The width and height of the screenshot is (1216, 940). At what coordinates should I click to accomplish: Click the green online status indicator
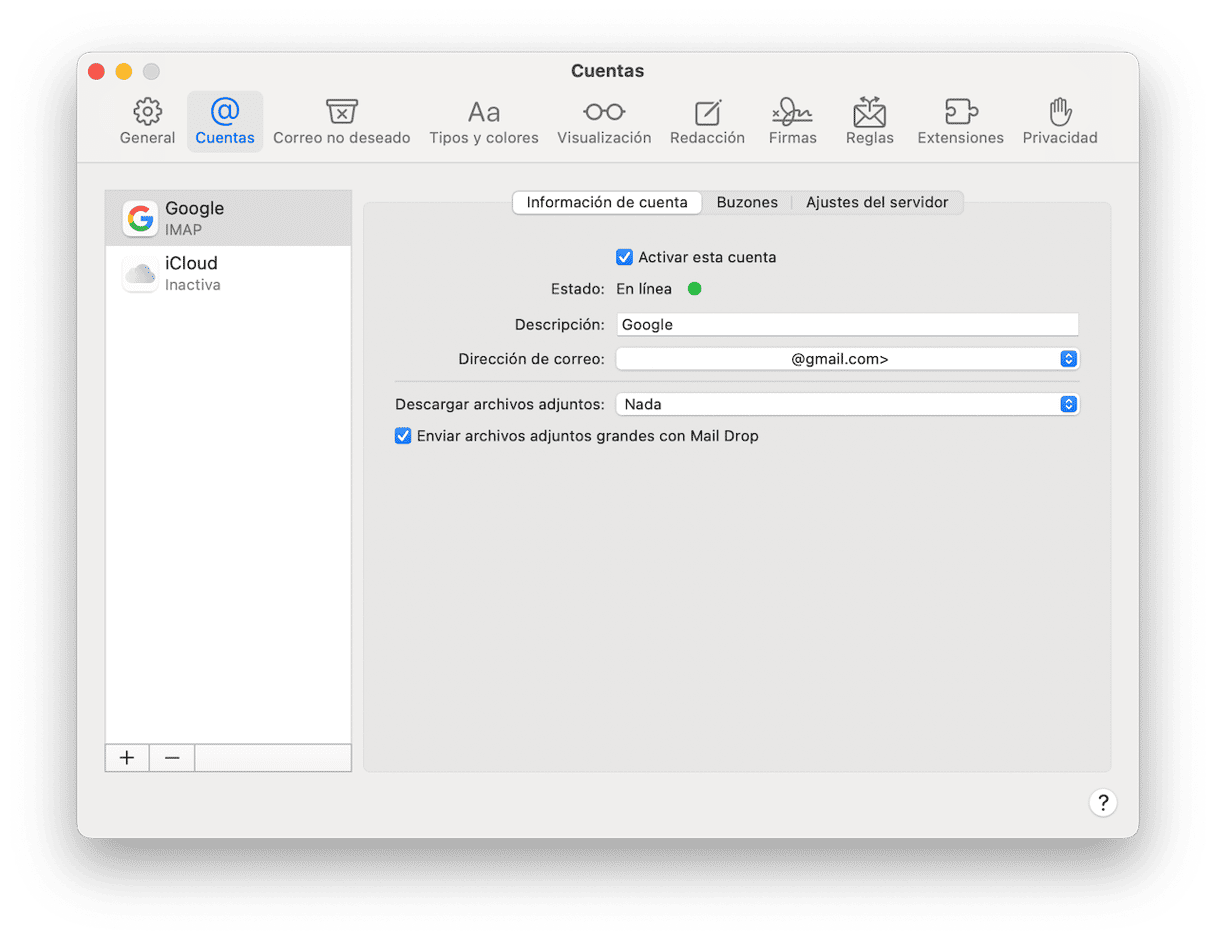(x=694, y=289)
